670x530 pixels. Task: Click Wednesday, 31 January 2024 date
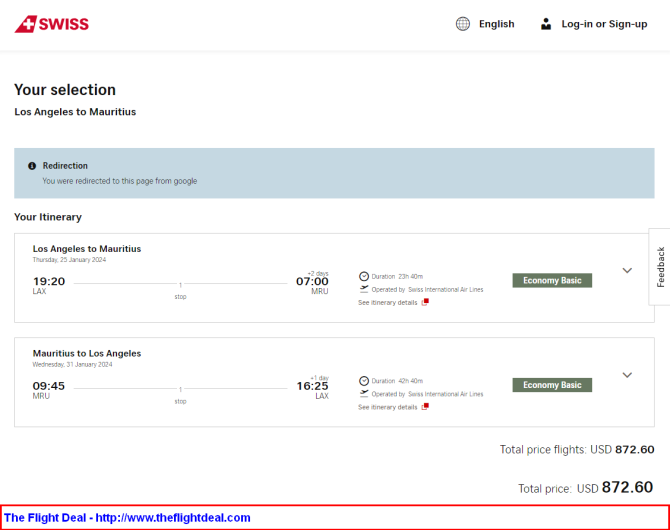point(72,365)
